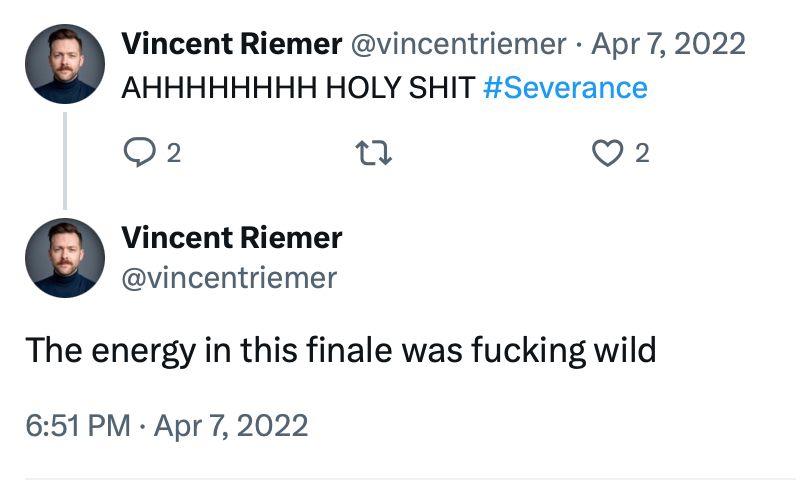This screenshot has width=796, height=486.
Task: Click the horizontal divider below the timestamp
Action: point(400,479)
